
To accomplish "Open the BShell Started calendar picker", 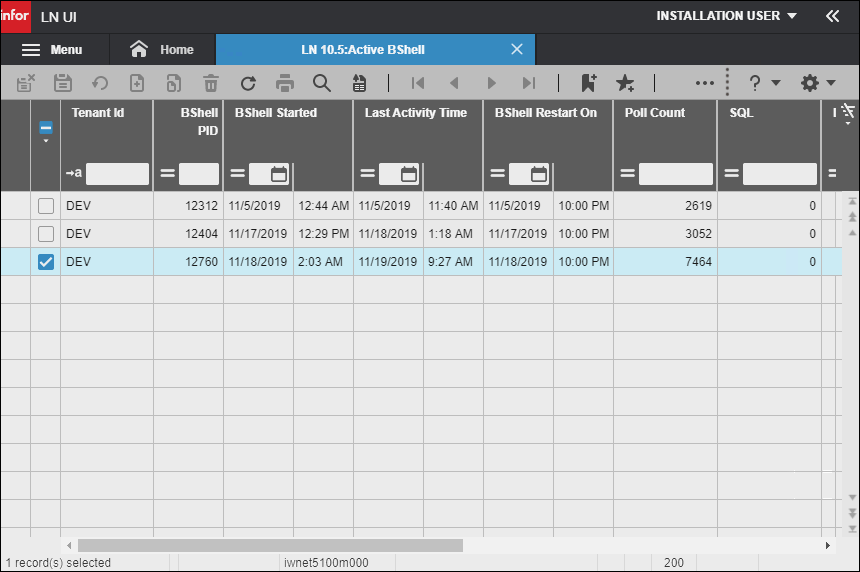I will (279, 174).
